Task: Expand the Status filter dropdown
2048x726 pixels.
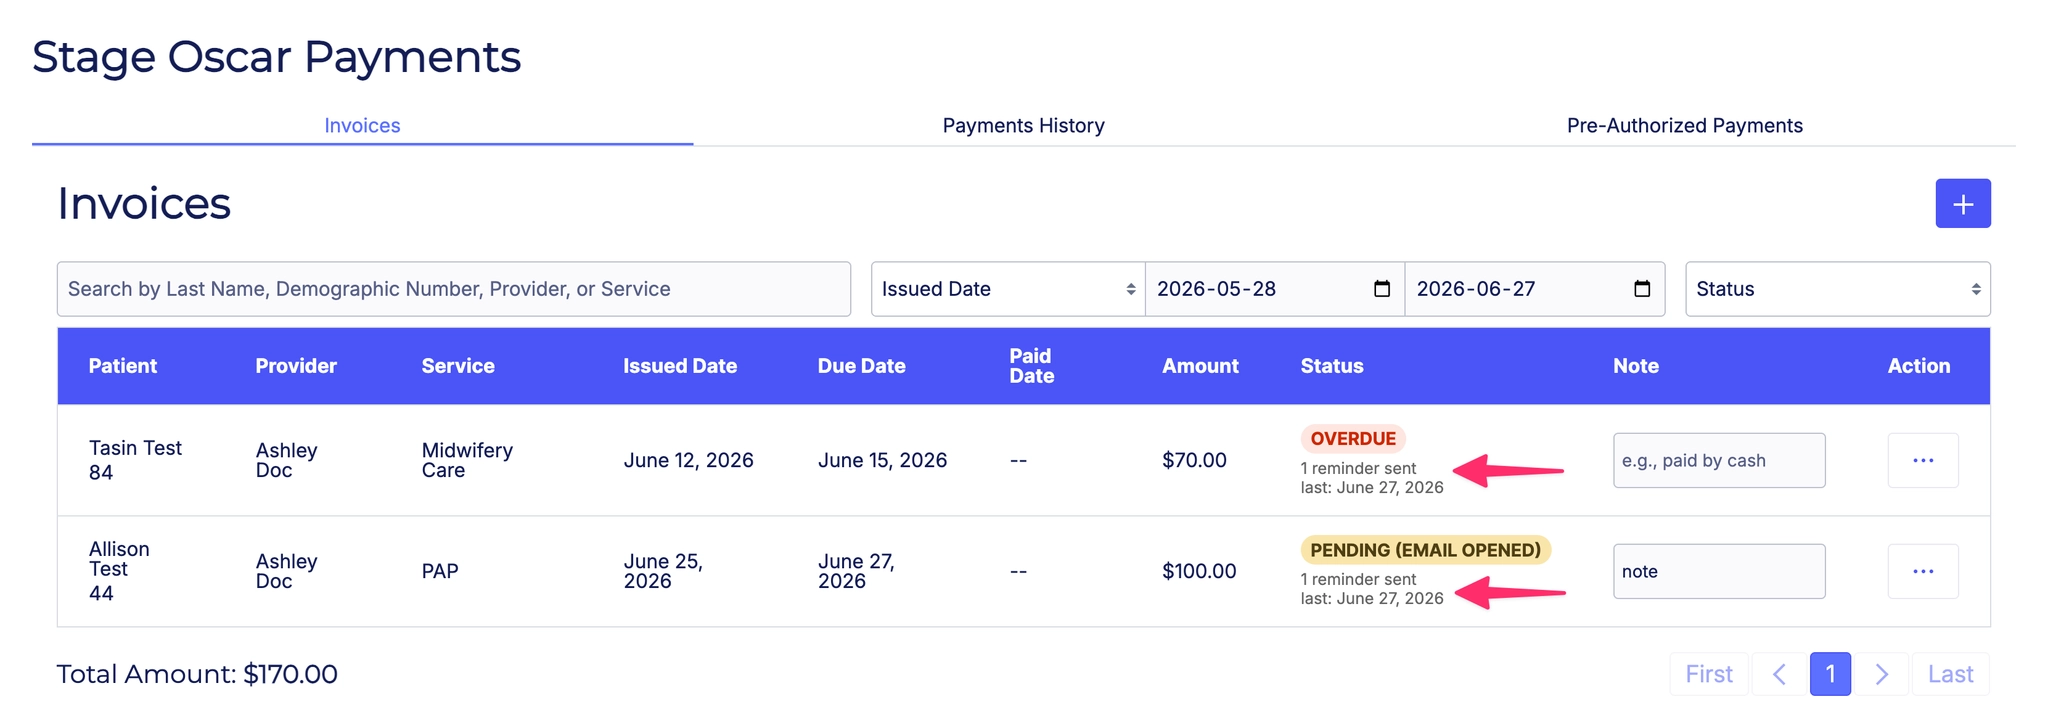Action: coord(1838,289)
